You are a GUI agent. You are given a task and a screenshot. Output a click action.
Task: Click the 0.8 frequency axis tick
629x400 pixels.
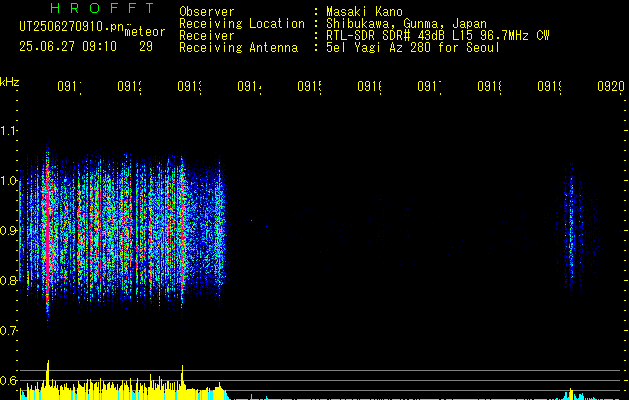pos(9,280)
